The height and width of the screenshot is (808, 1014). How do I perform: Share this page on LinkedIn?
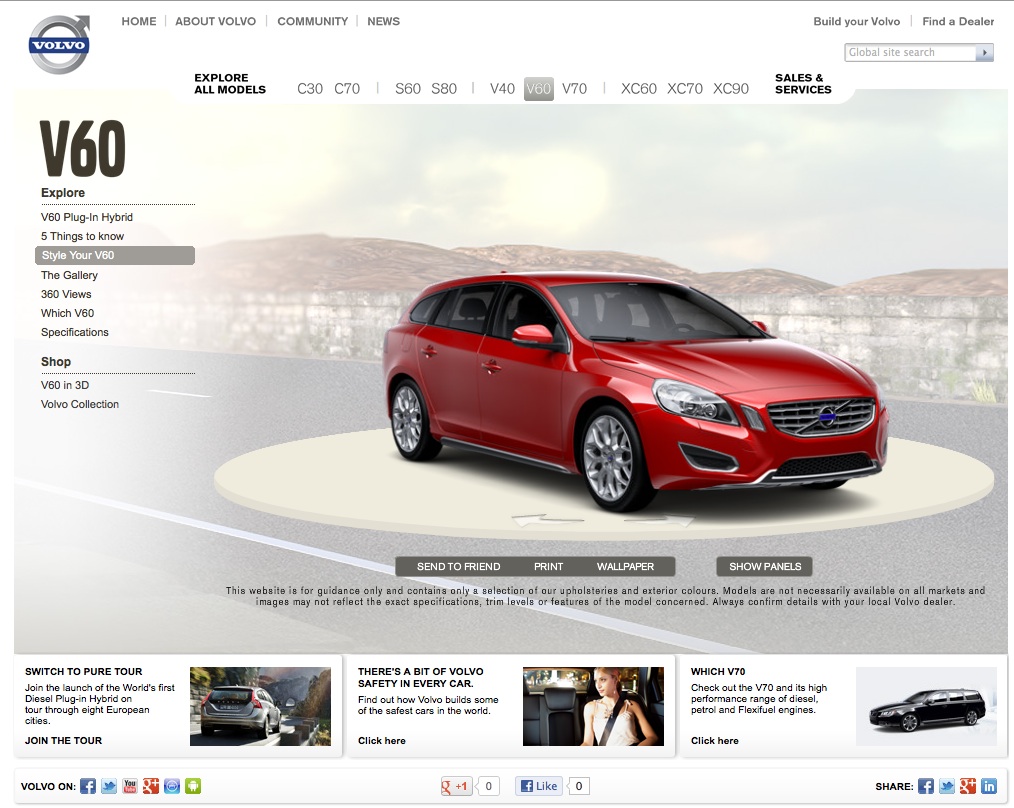pos(989,786)
